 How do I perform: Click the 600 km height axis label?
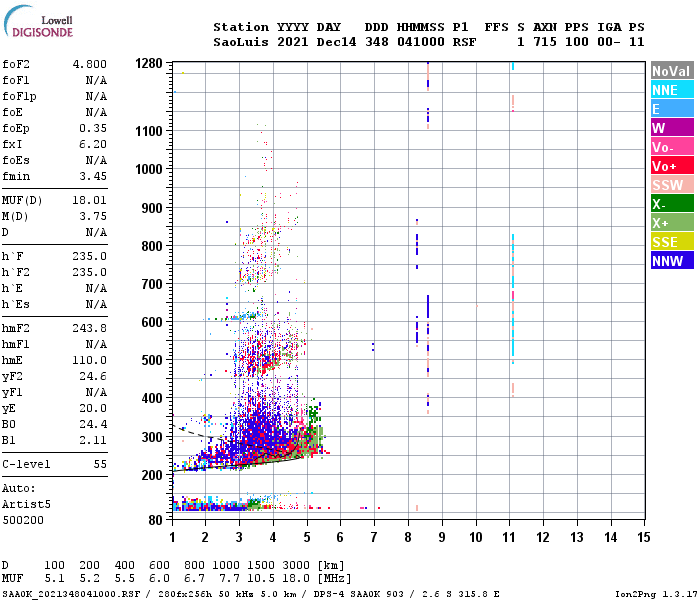152,322
